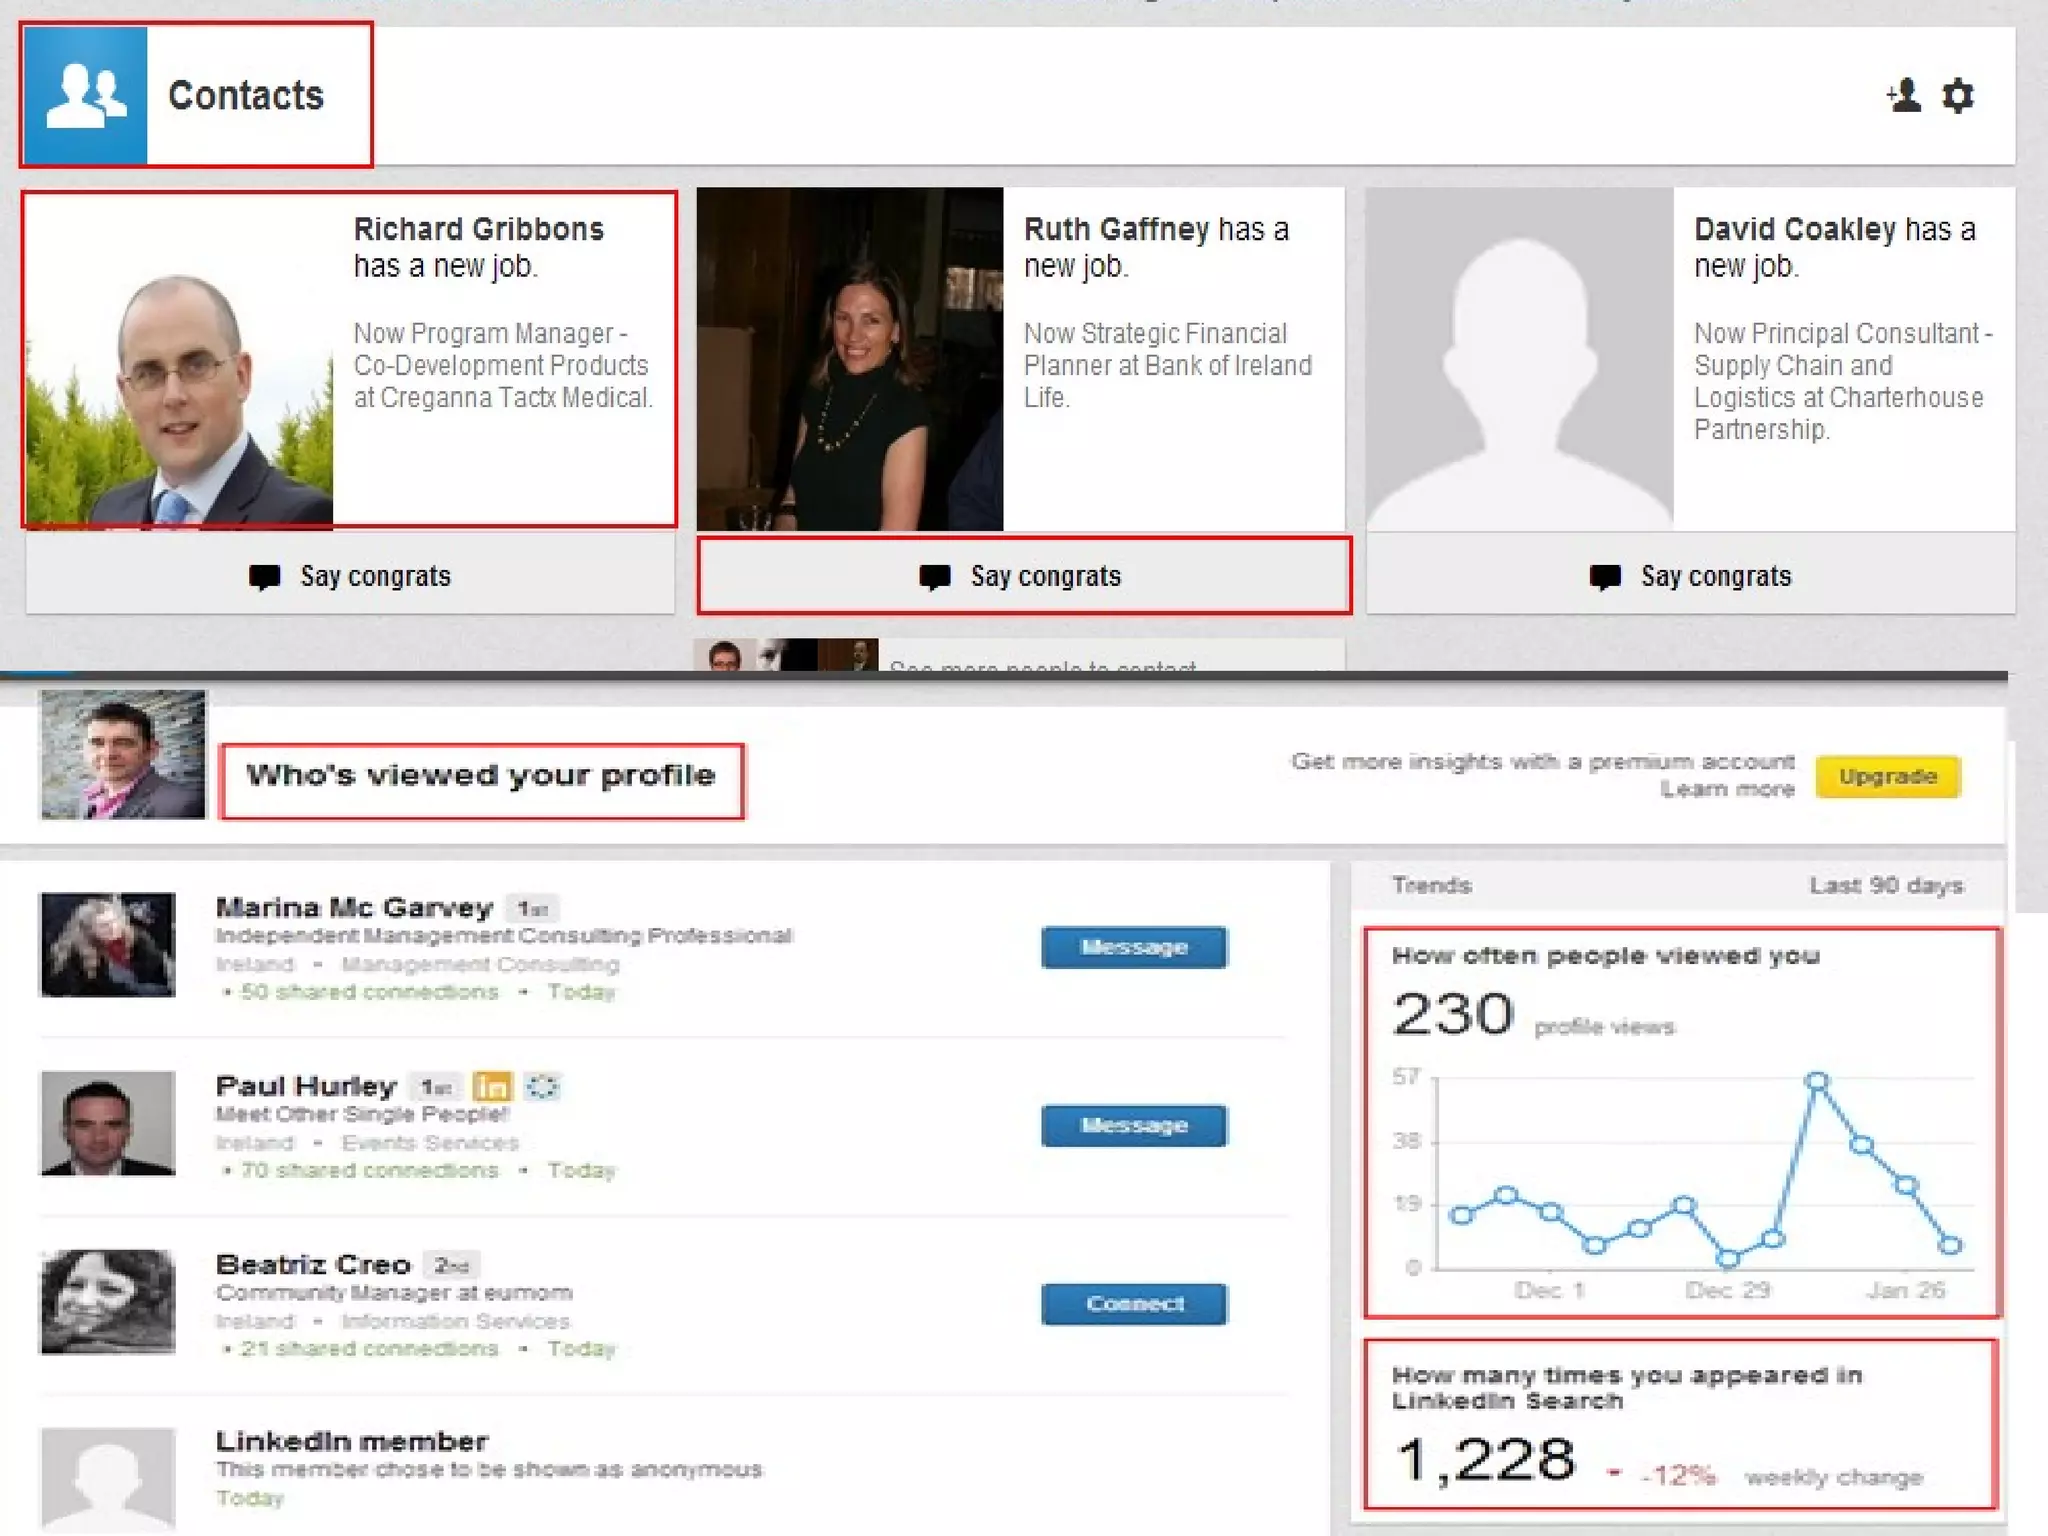The image size is (2048, 1536).
Task: Click the open profile badge beside Paul Hurley
Action: [542, 1086]
